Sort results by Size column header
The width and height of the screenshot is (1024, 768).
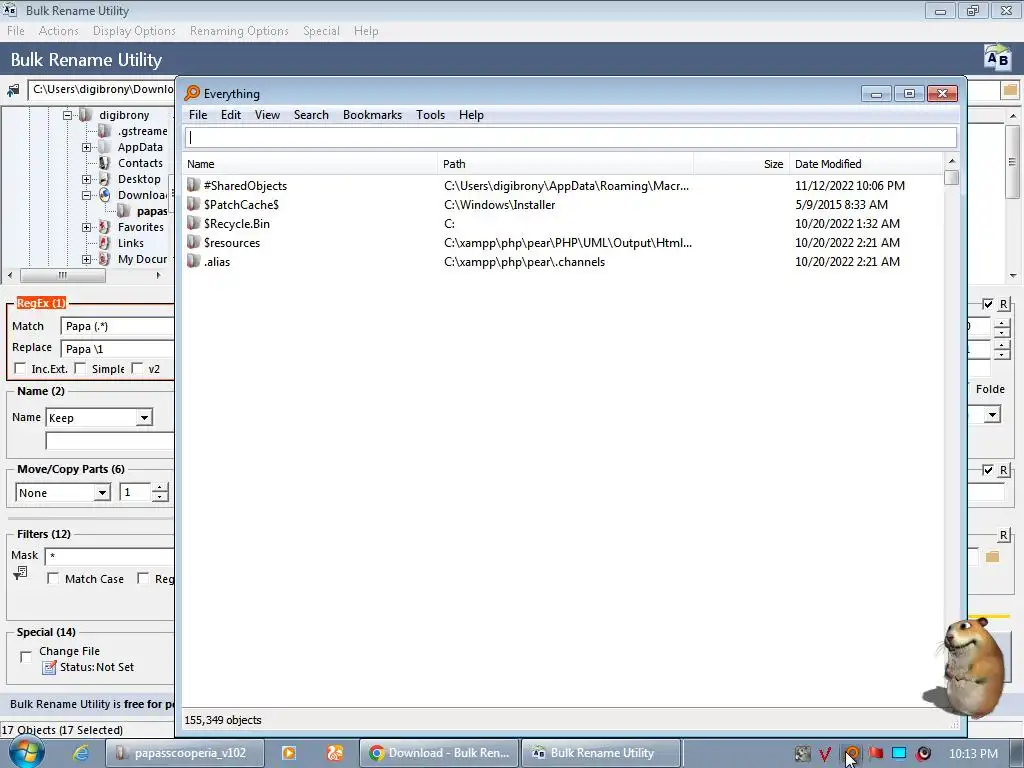point(741,164)
